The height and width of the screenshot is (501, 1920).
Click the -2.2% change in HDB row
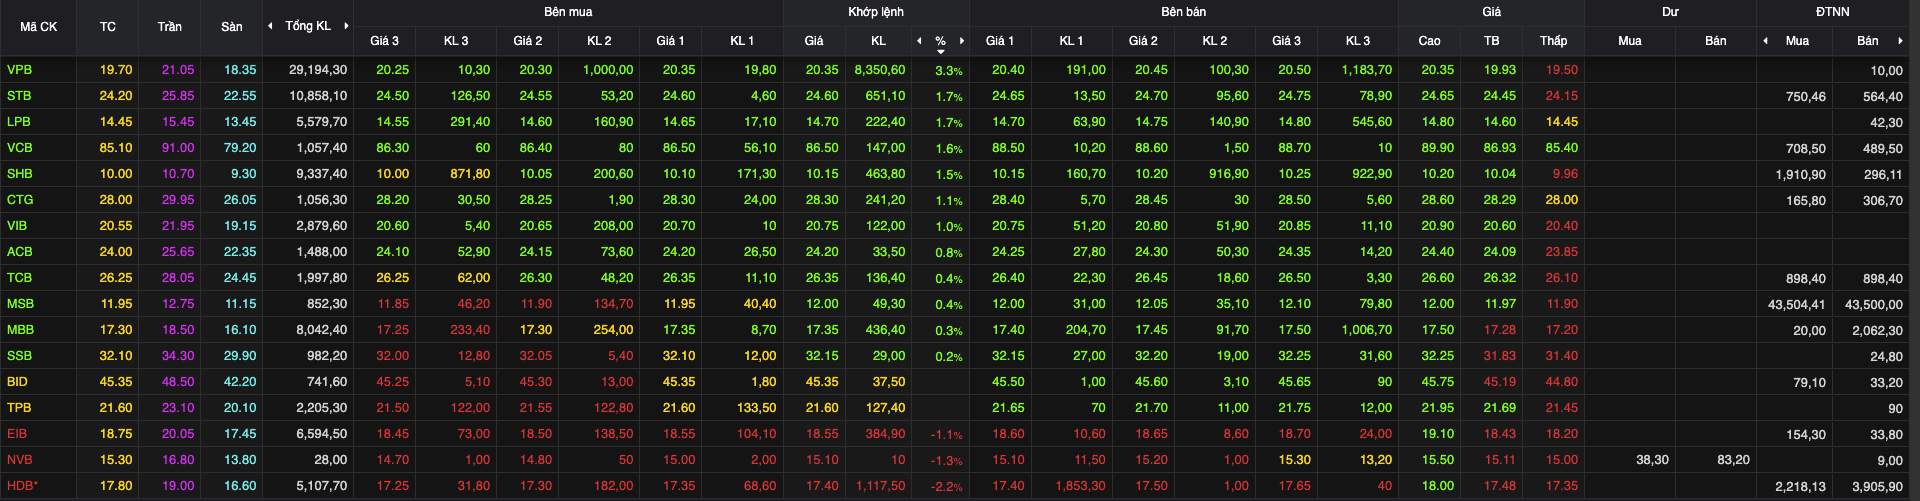click(946, 487)
